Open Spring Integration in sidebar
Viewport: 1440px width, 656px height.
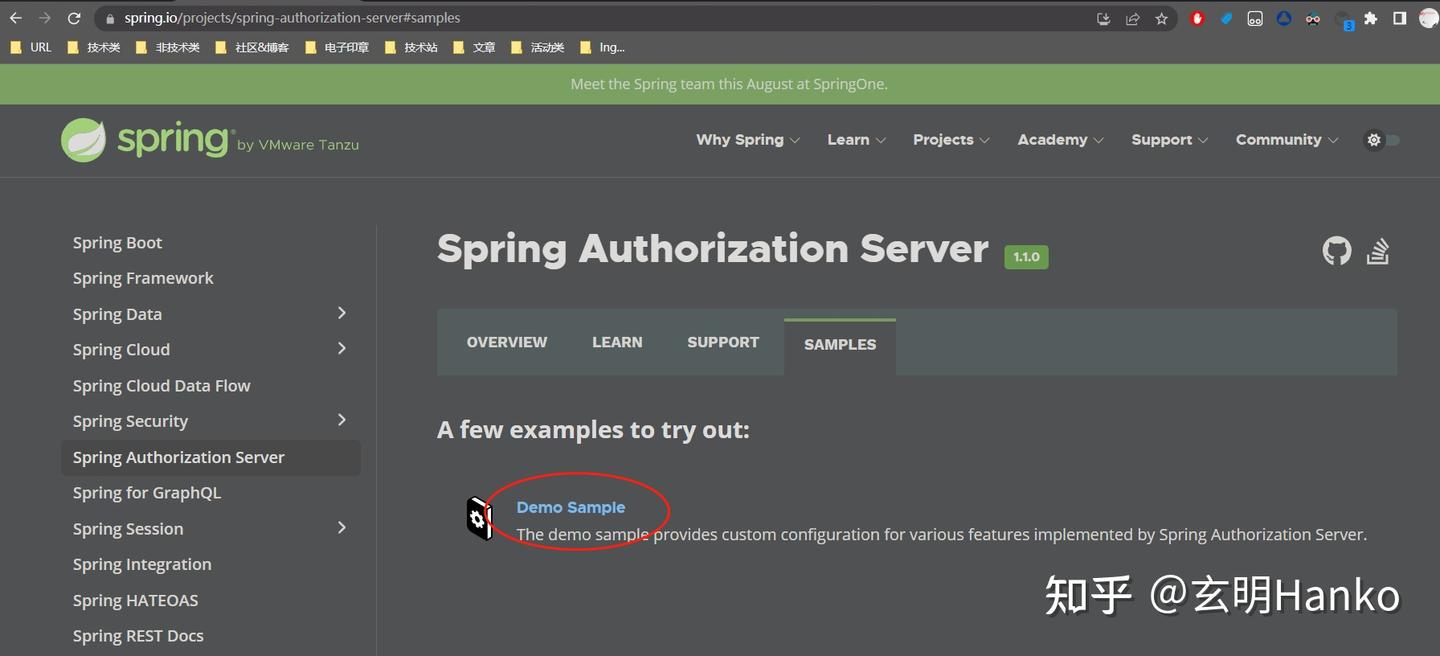pyautogui.click(x=142, y=564)
